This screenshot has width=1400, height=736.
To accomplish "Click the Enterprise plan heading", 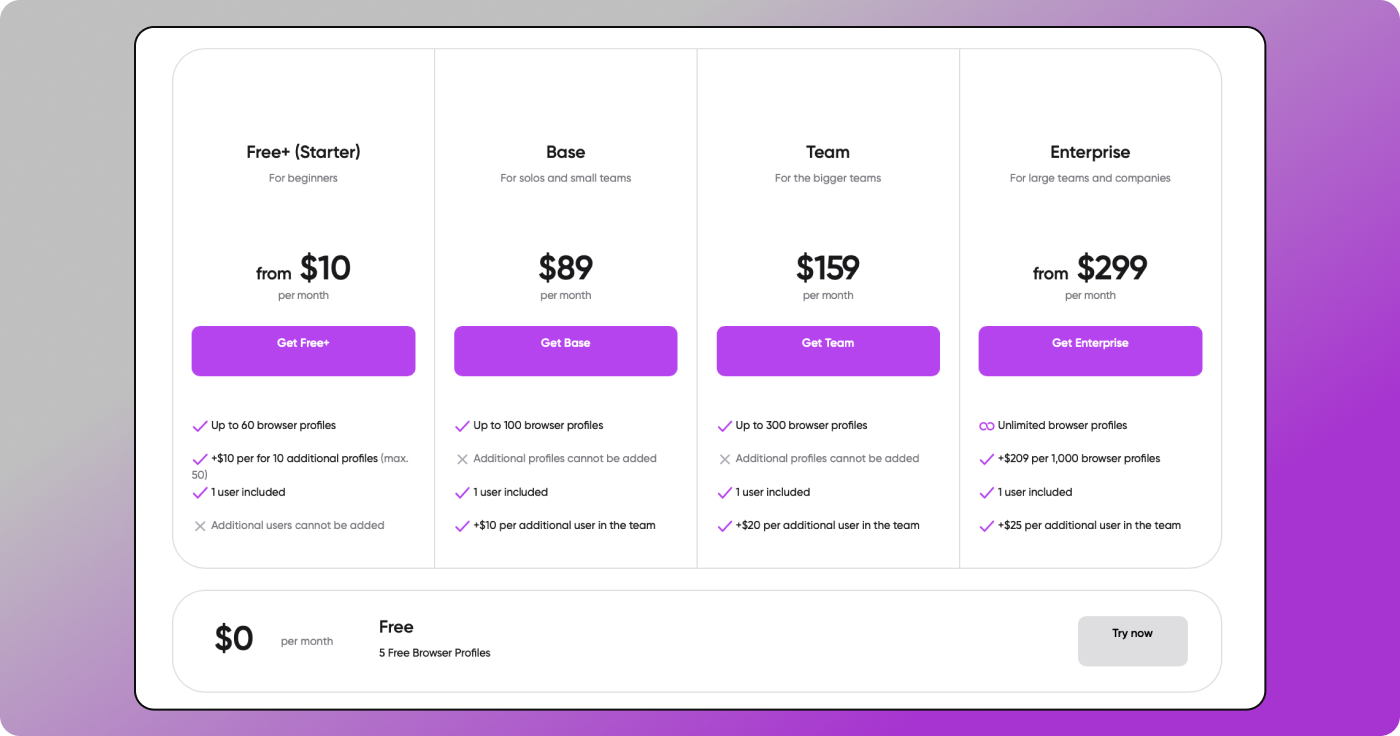I will click(1090, 152).
